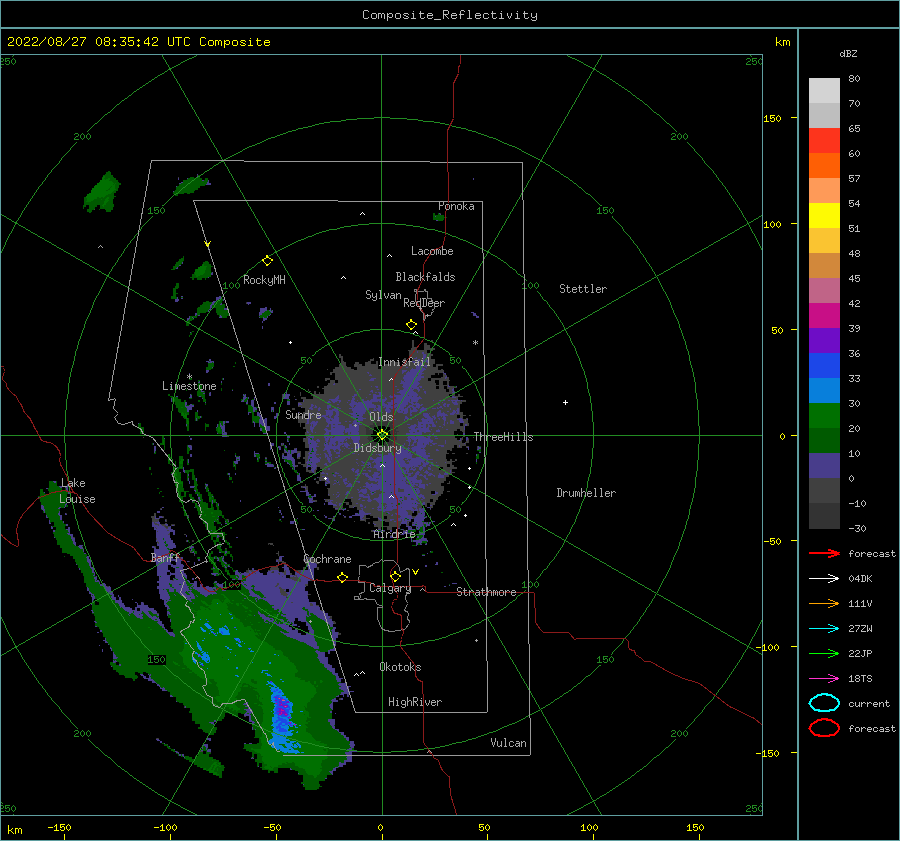Click the red 'forecast' oval legend icon
This screenshot has width=900, height=841.
824,728
